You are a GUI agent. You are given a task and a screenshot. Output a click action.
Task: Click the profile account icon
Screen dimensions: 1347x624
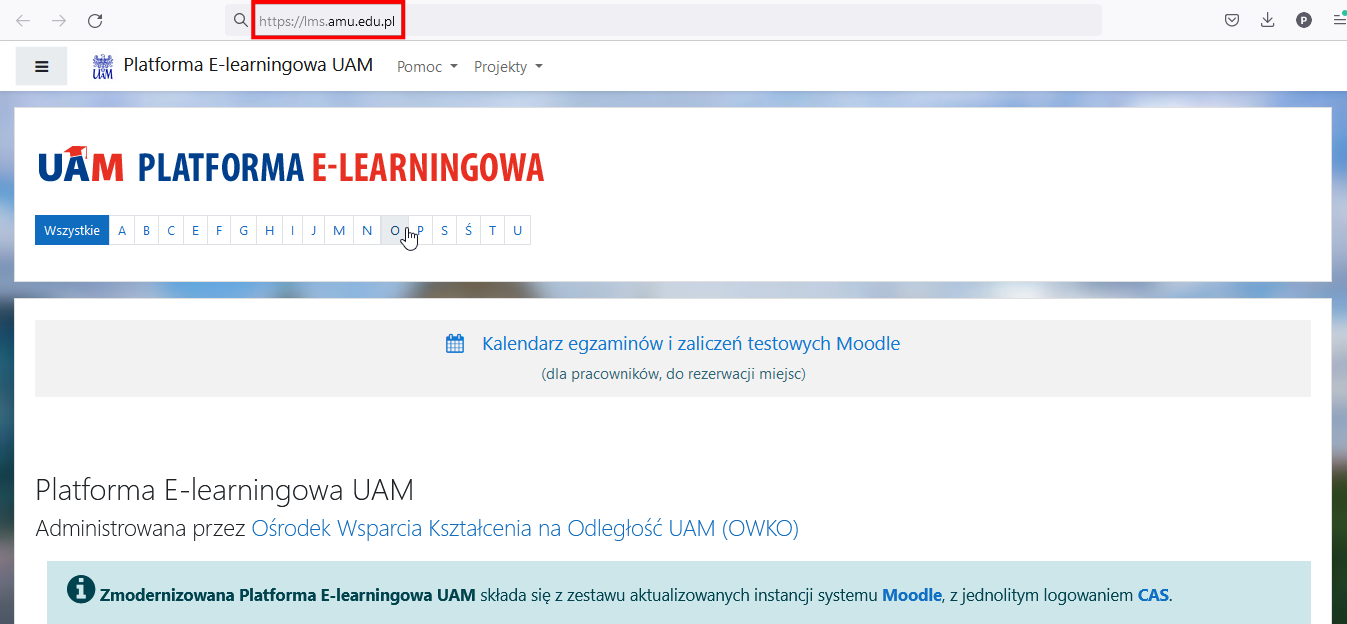(1304, 19)
